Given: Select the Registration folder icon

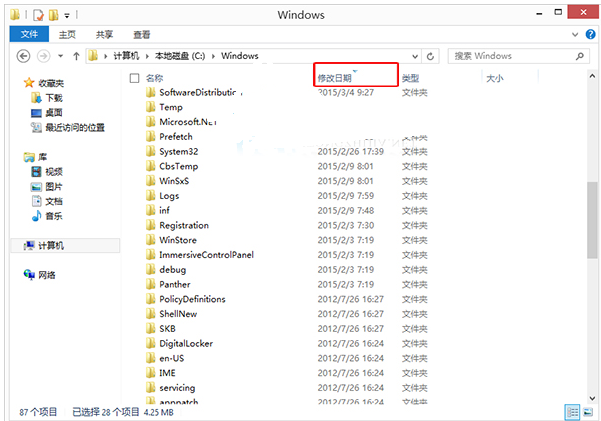Looking at the screenshot, I should coord(151,225).
